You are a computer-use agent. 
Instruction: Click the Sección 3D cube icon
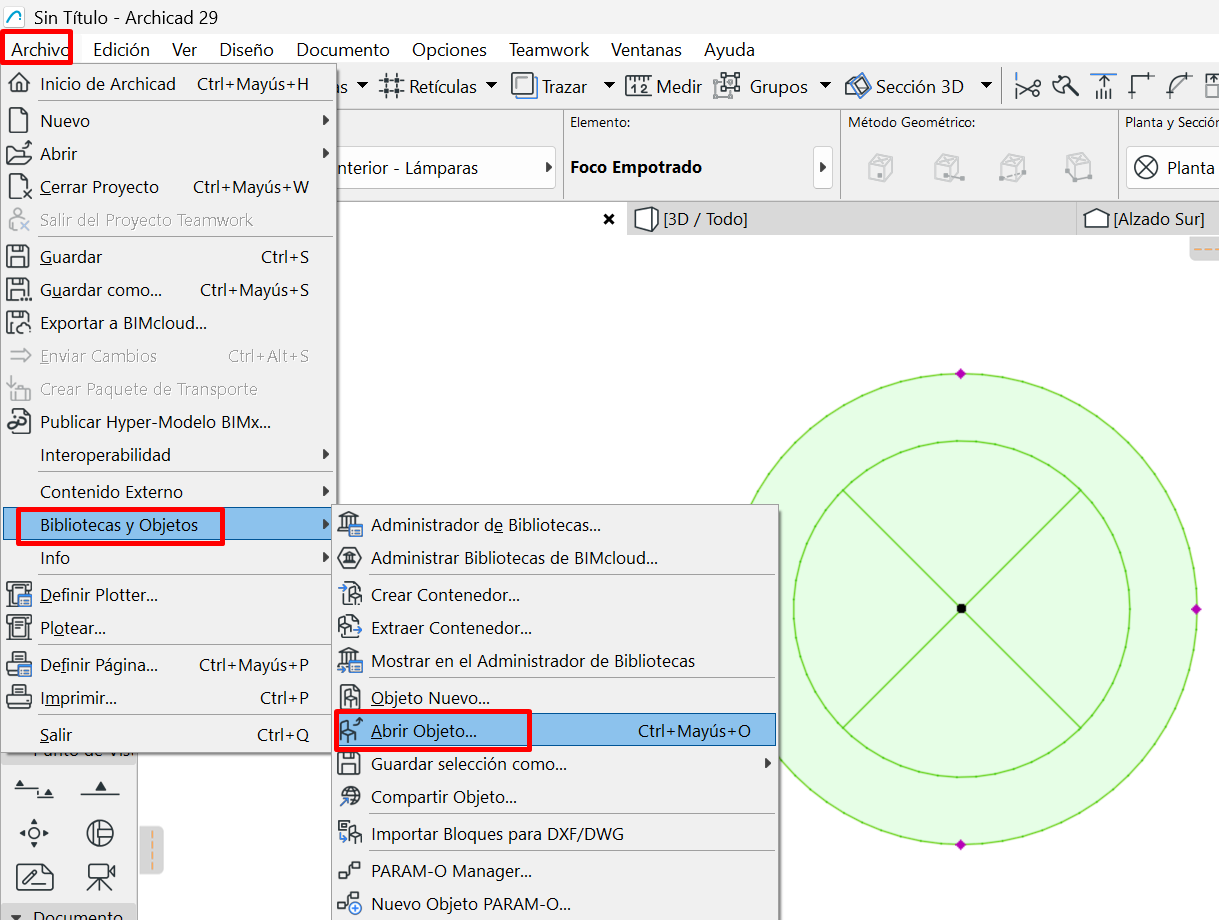[x=858, y=86]
